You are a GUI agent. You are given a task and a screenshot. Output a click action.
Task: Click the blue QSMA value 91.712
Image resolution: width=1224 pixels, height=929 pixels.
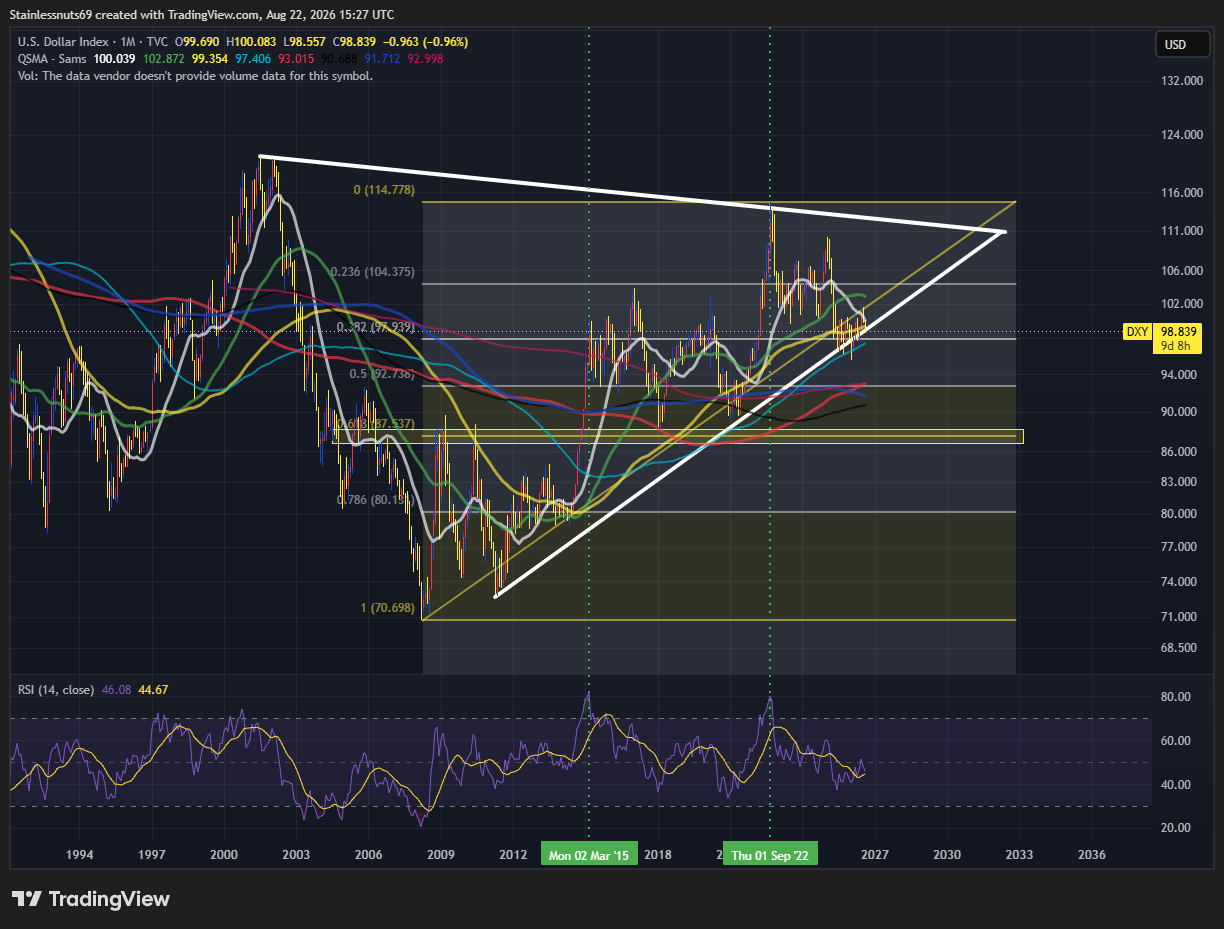(382, 59)
